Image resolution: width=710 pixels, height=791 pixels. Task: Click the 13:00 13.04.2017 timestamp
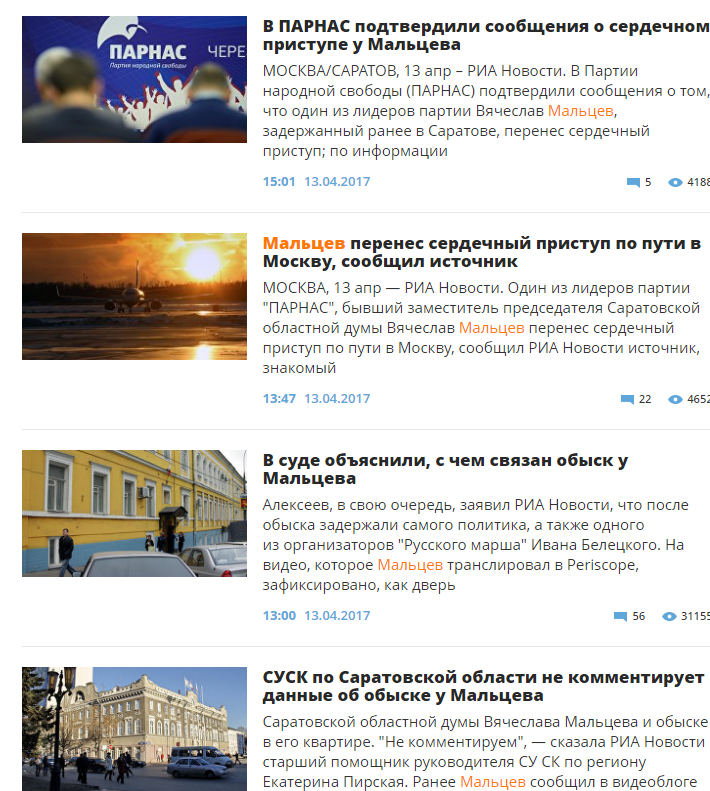point(316,615)
